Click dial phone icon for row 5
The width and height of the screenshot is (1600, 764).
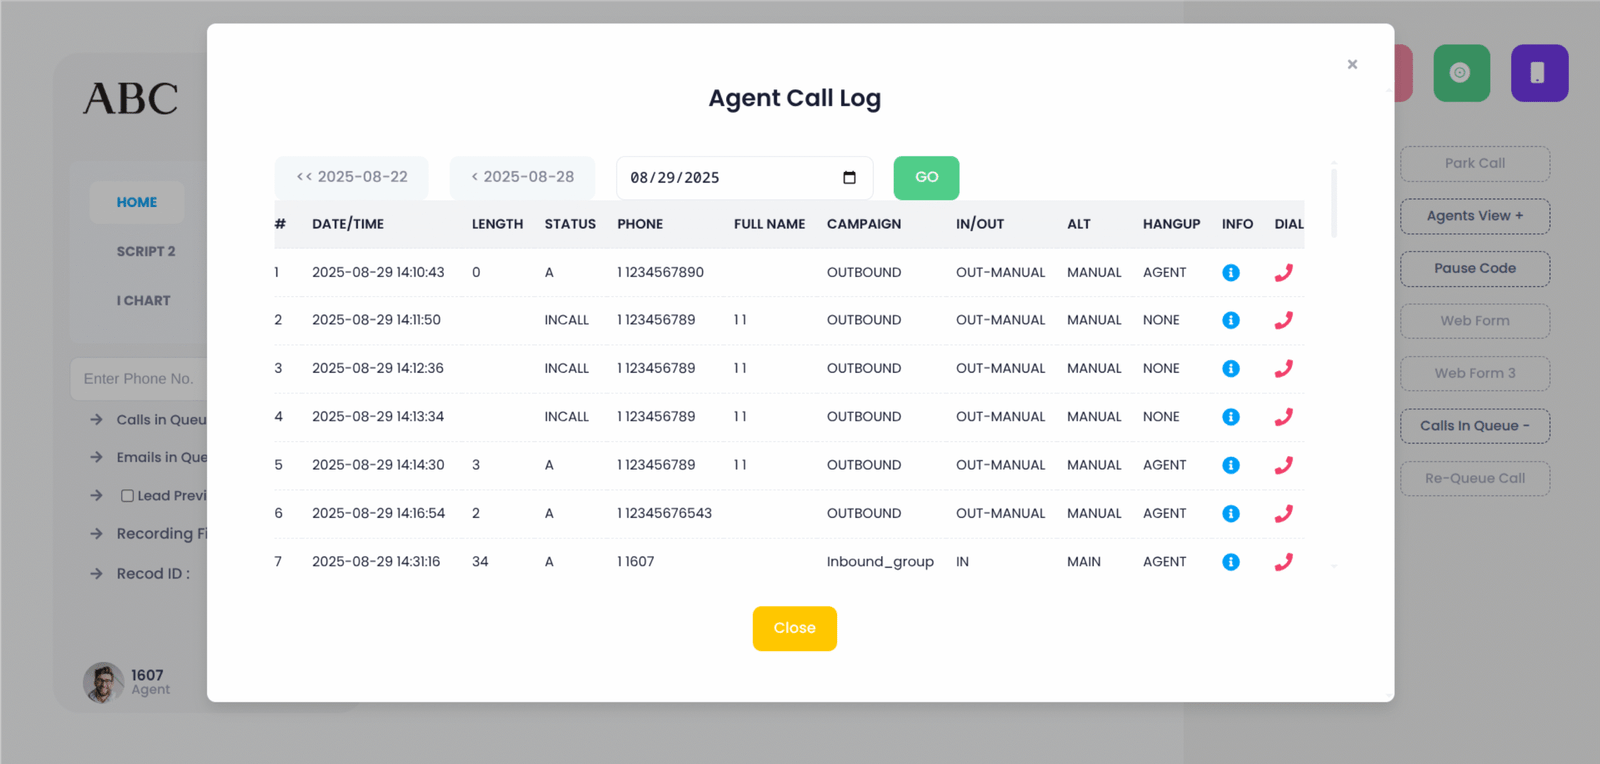[1283, 465]
